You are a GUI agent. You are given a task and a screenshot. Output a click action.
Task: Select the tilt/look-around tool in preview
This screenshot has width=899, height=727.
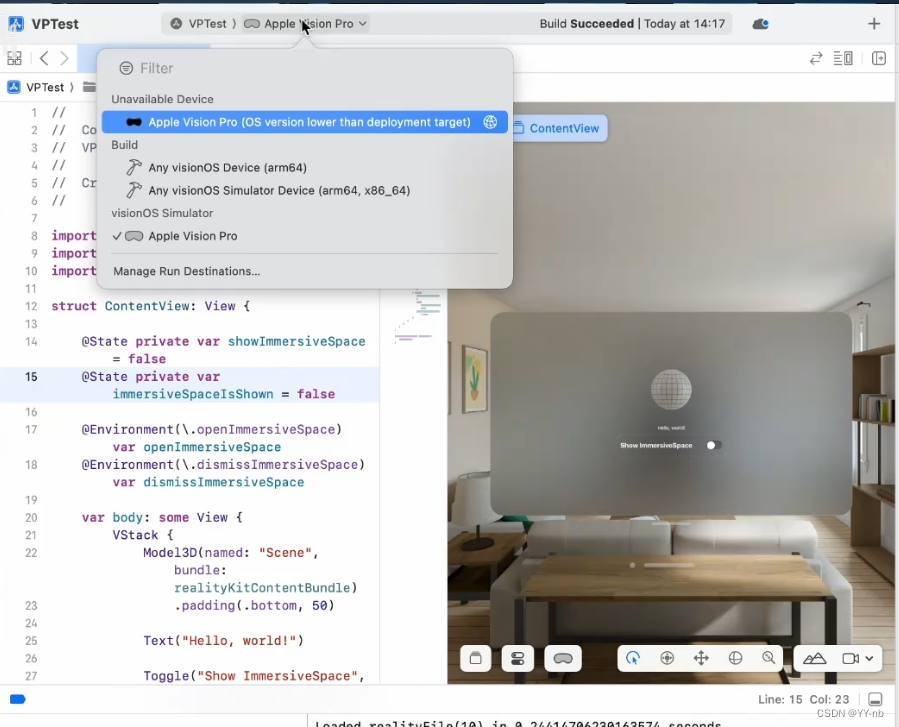[x=667, y=658]
